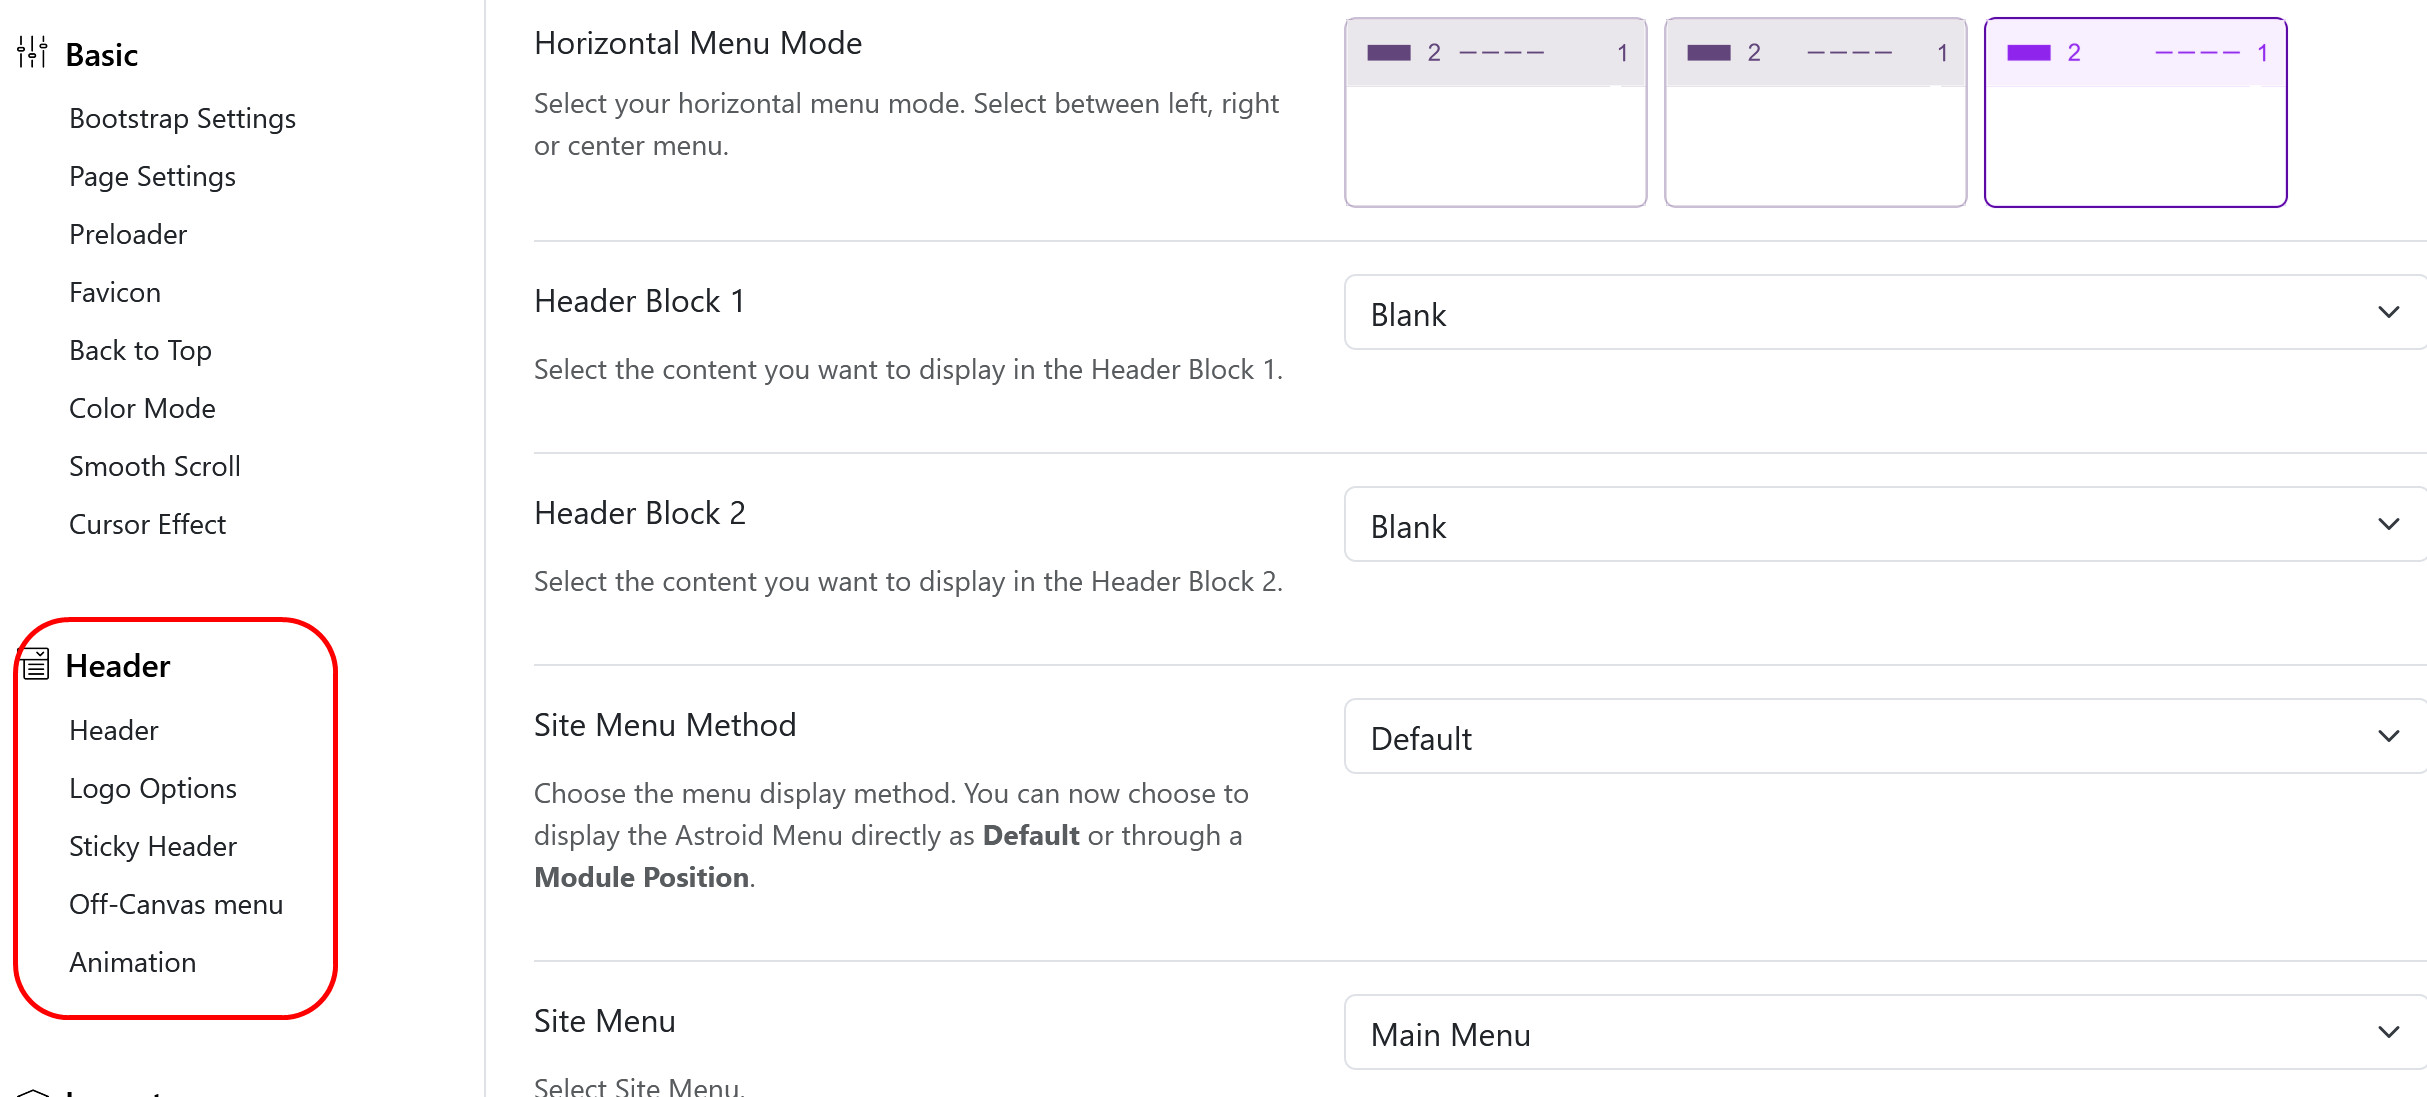The height and width of the screenshot is (1097, 2427).
Task: Select Logo Options under Header
Action: [x=153, y=787]
